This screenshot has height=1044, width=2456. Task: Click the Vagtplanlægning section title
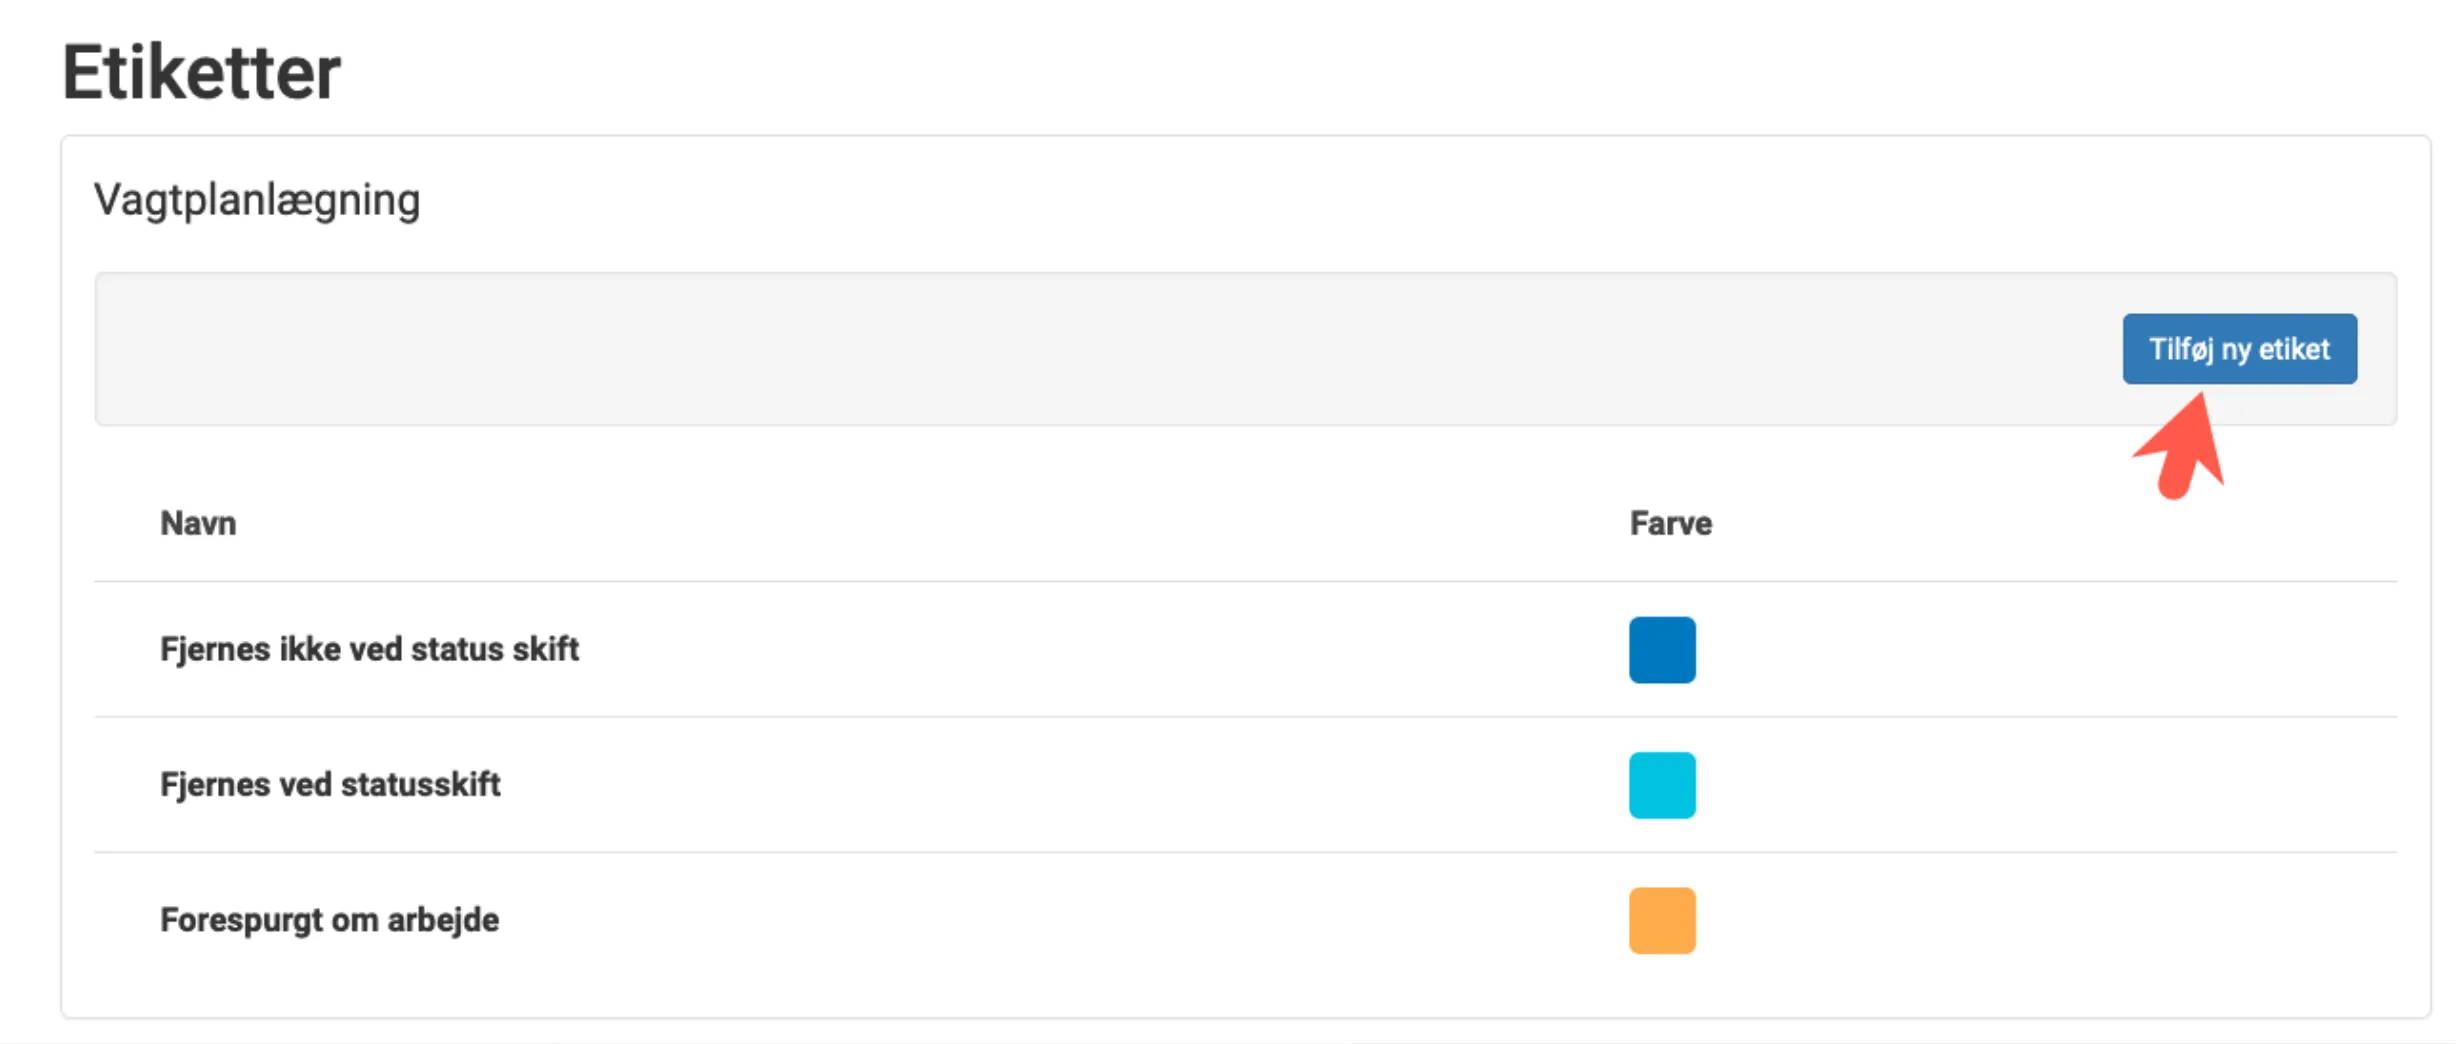click(x=257, y=200)
